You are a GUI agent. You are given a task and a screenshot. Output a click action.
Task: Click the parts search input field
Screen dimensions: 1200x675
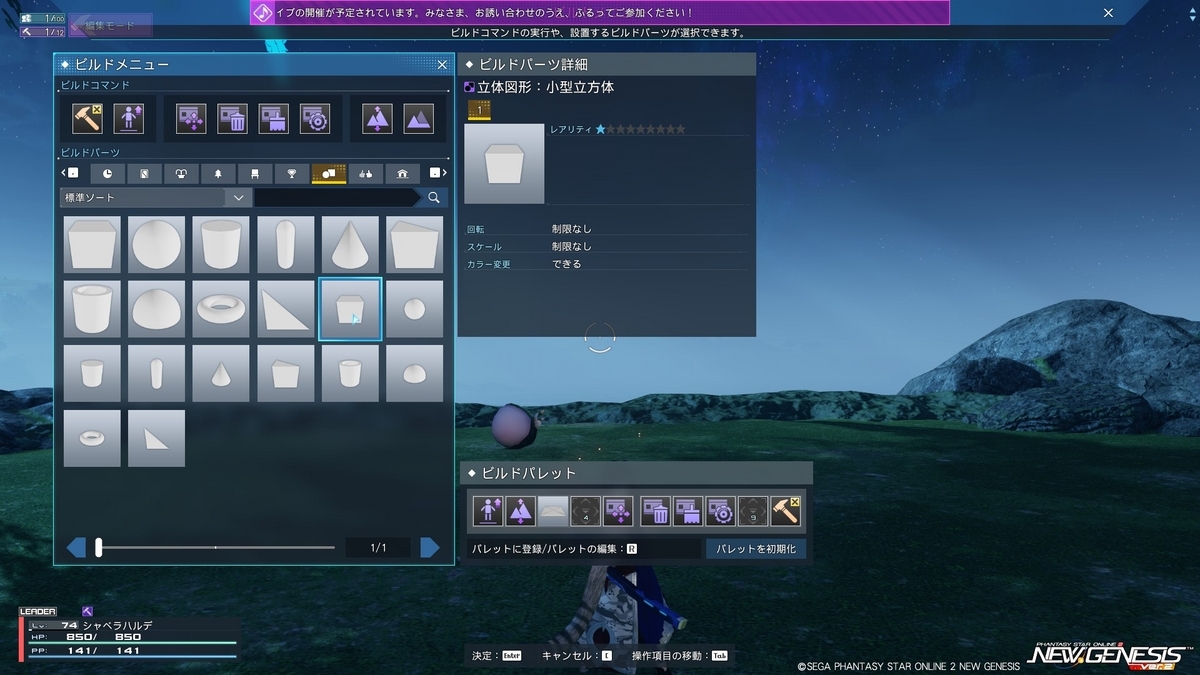pyautogui.click(x=337, y=198)
